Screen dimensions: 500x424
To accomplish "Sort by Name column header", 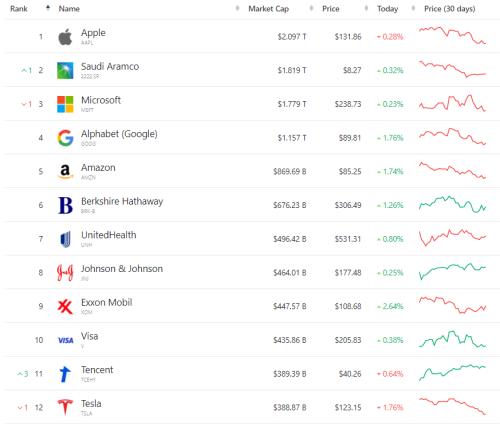I will [69, 9].
